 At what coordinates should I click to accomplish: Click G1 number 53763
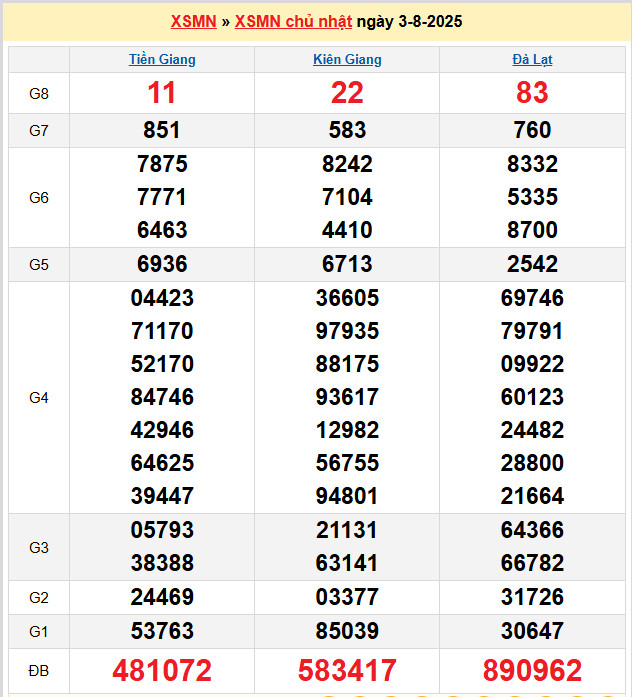coord(162,631)
